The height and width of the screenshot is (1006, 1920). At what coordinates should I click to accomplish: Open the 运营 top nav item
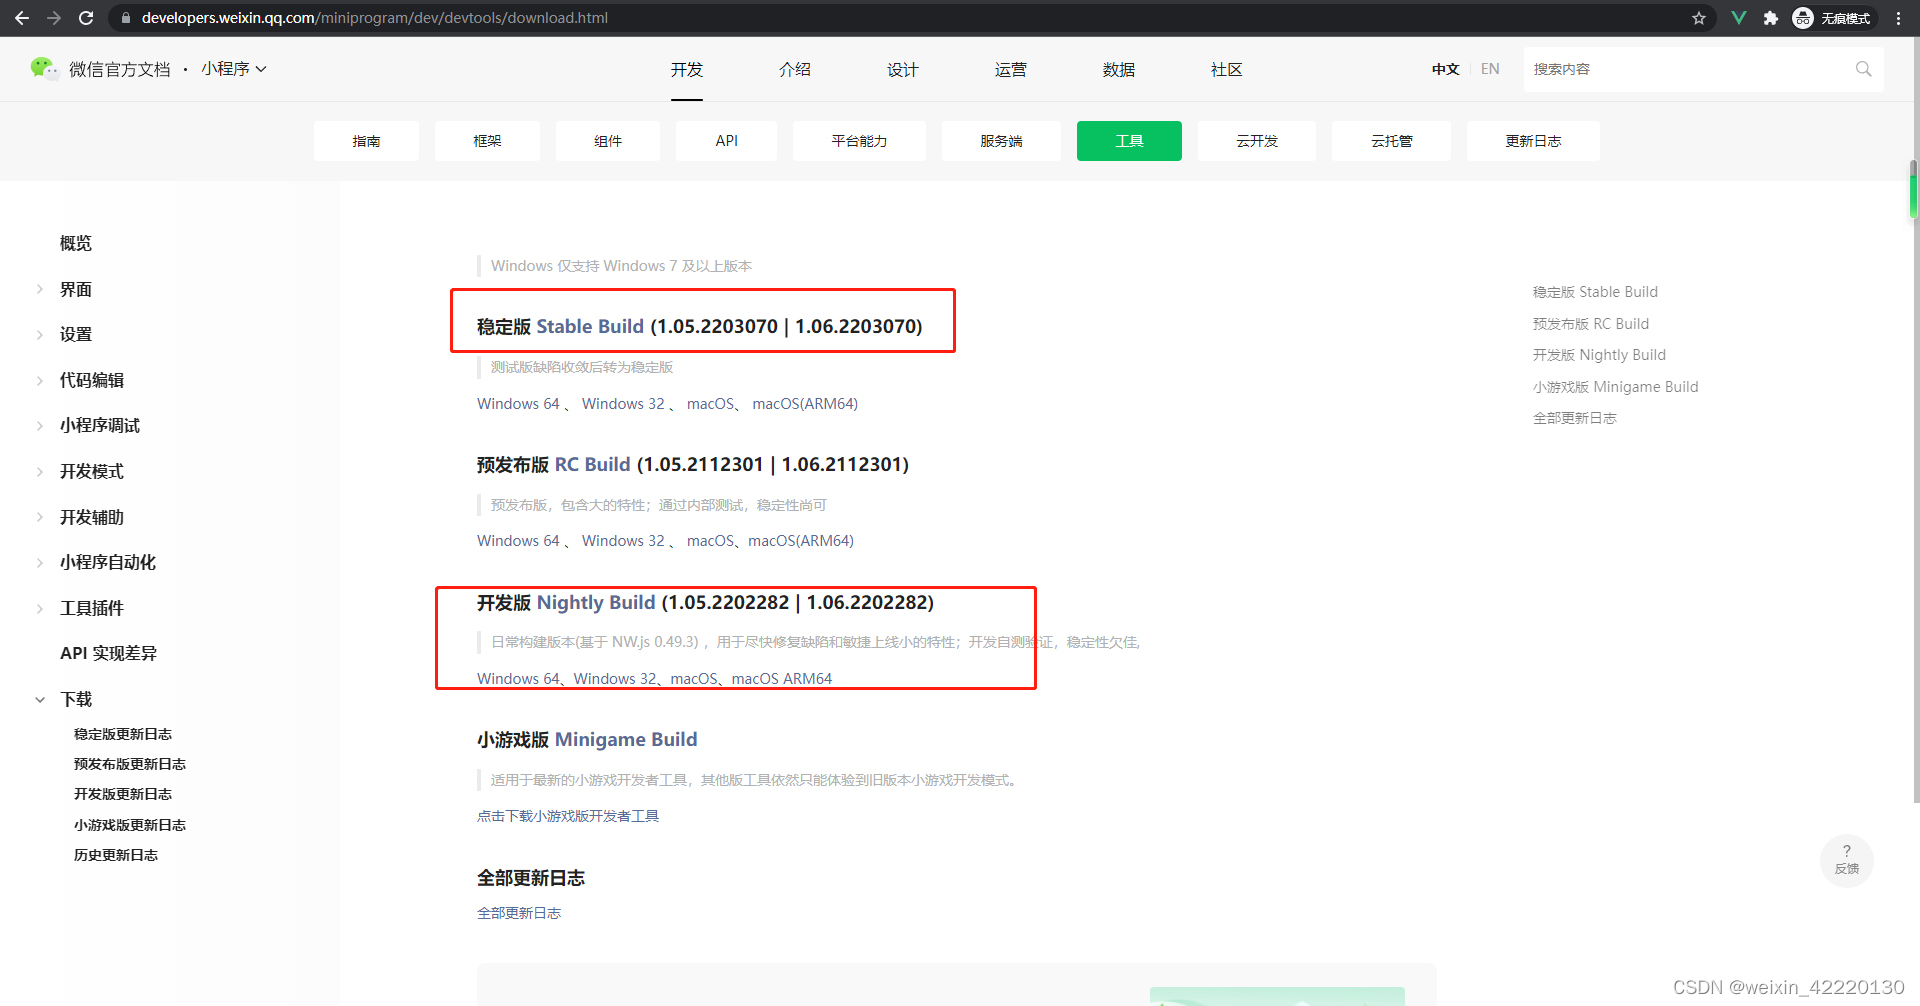point(1011,69)
